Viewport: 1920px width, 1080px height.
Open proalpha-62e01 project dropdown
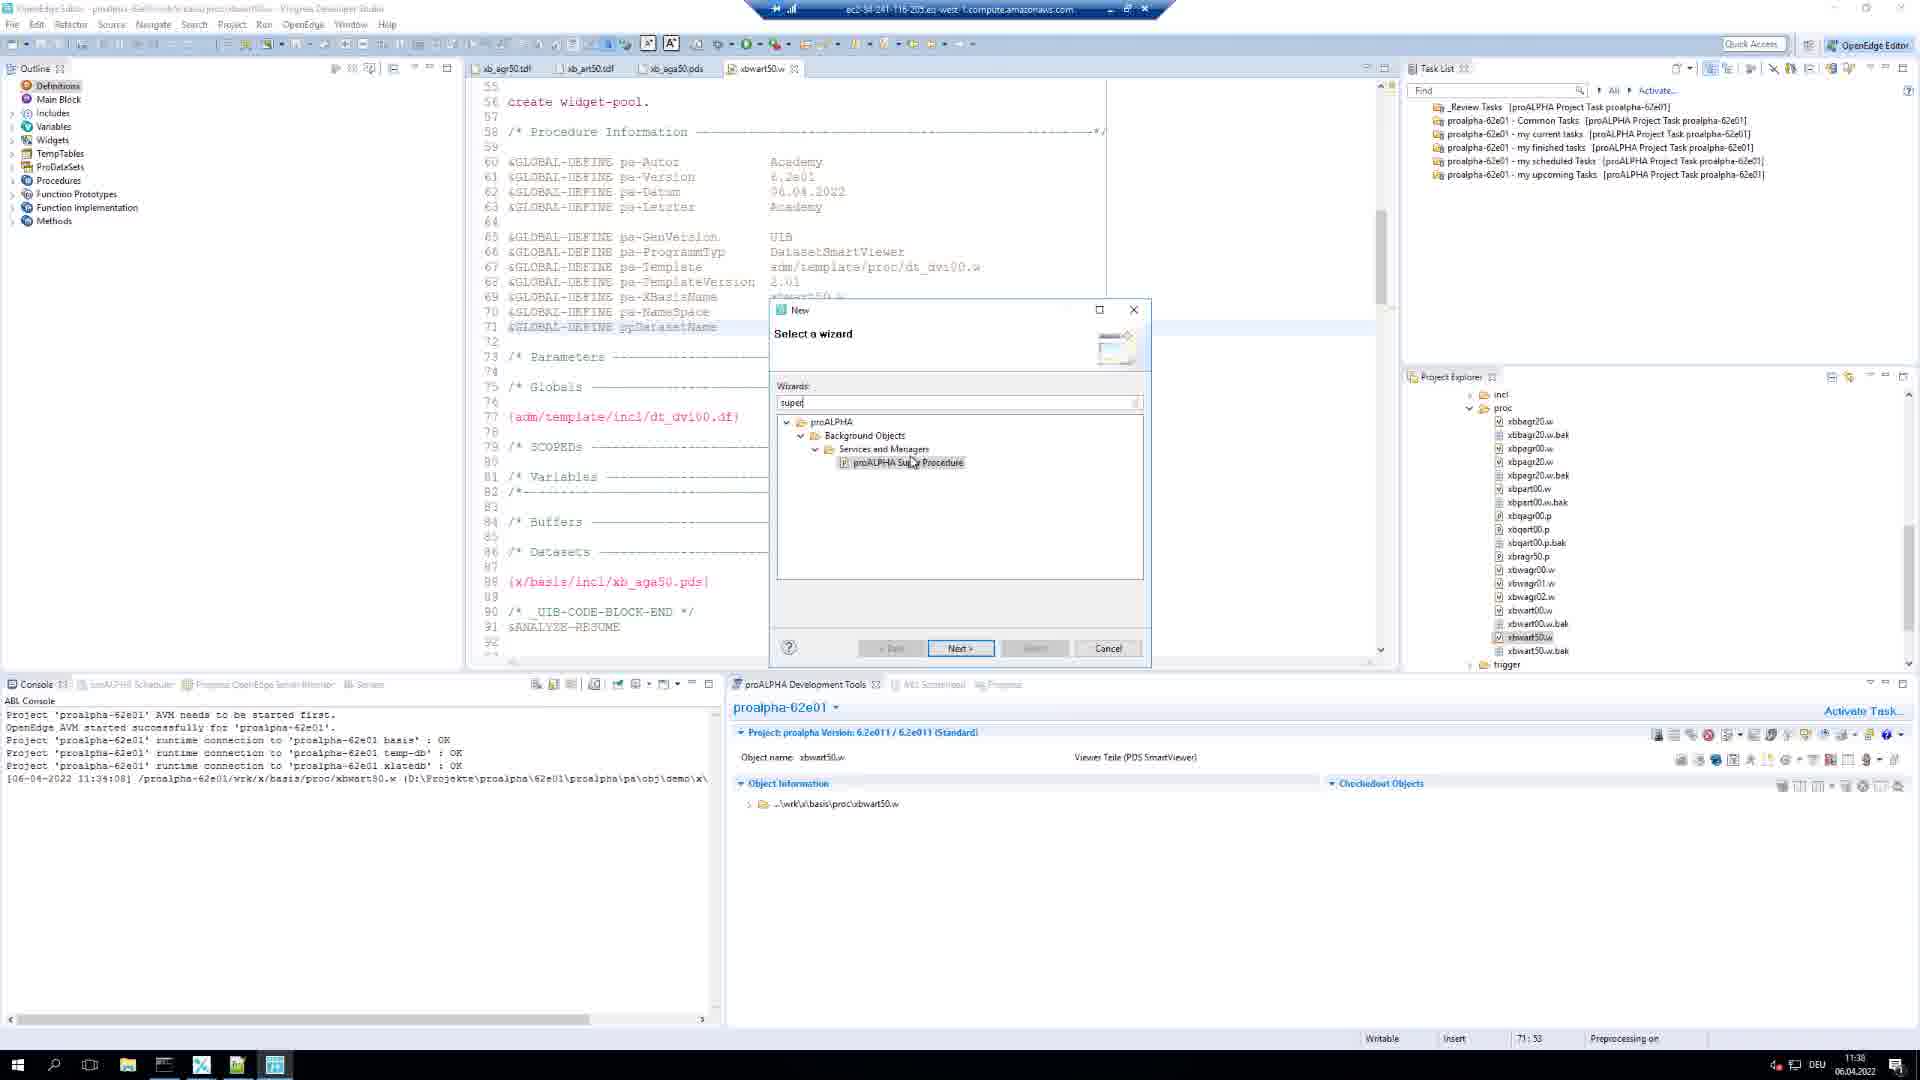[836, 708]
